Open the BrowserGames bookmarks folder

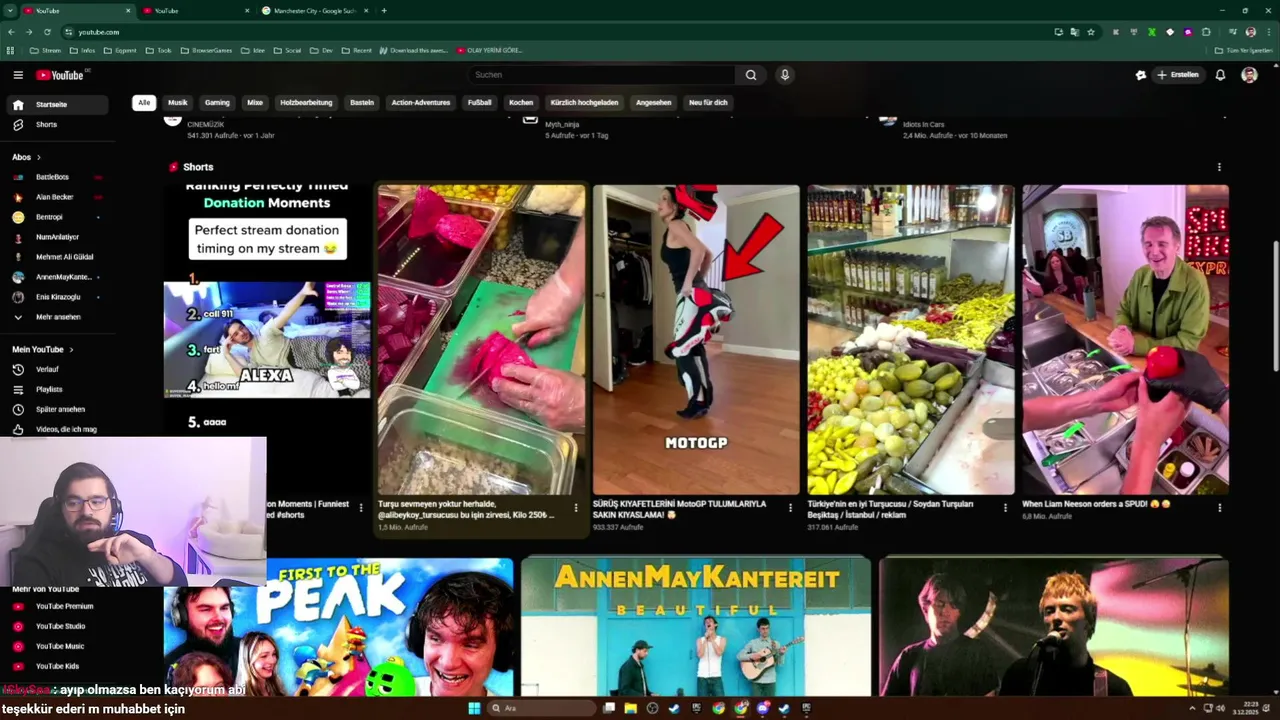point(206,50)
